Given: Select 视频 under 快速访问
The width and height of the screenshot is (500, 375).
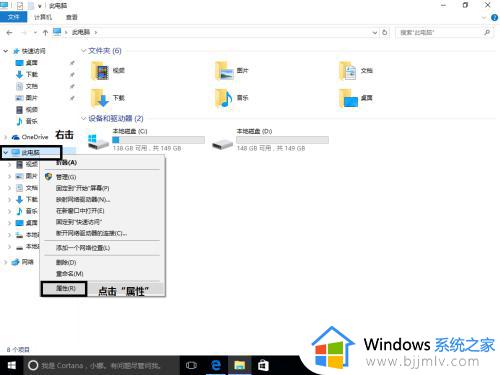Looking at the screenshot, I should point(27,110).
